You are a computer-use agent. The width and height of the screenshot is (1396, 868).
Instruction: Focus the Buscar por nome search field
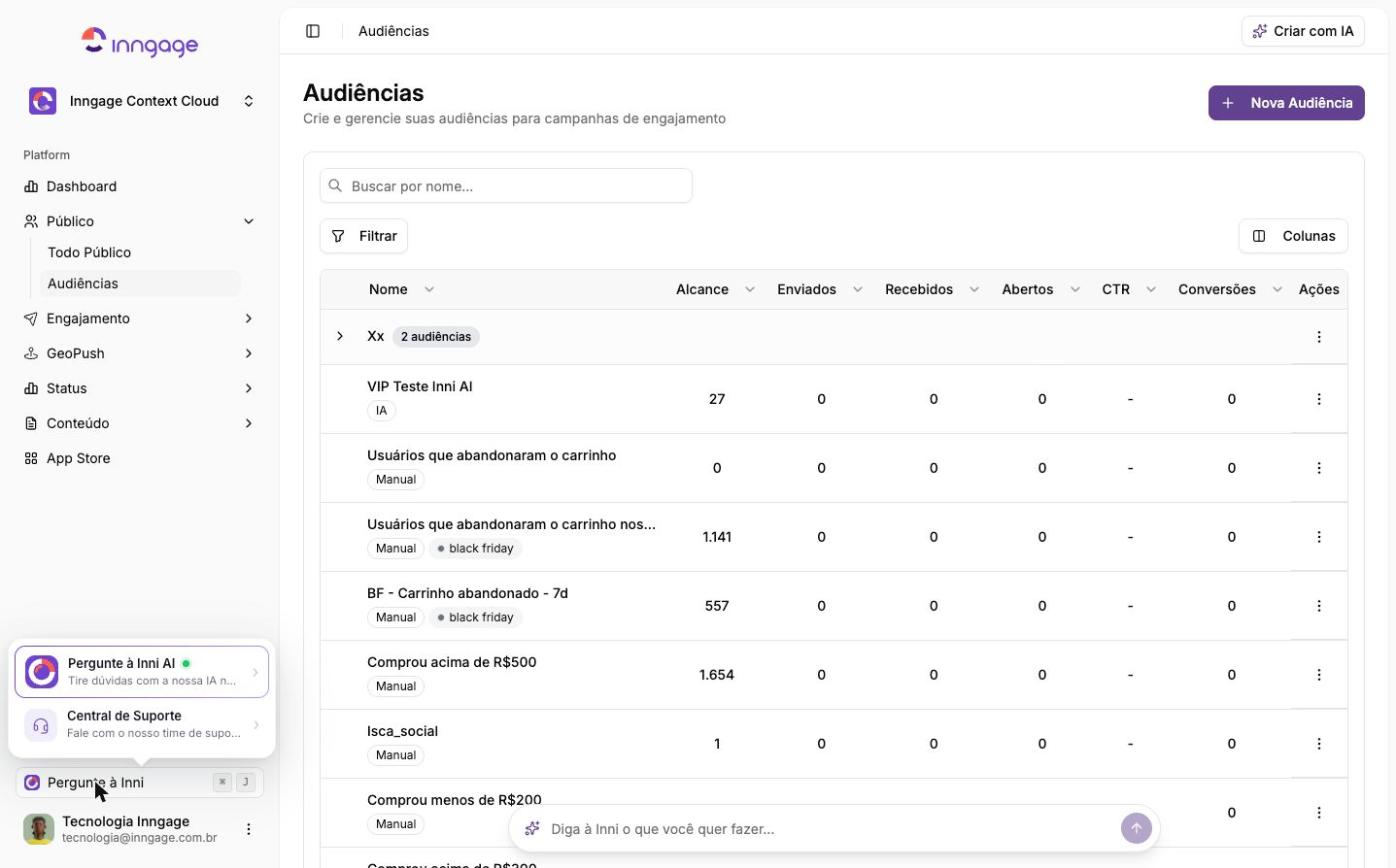(506, 186)
